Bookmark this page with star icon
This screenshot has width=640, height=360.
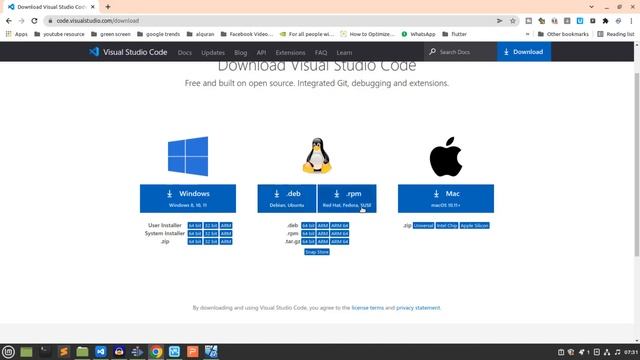tap(513, 21)
